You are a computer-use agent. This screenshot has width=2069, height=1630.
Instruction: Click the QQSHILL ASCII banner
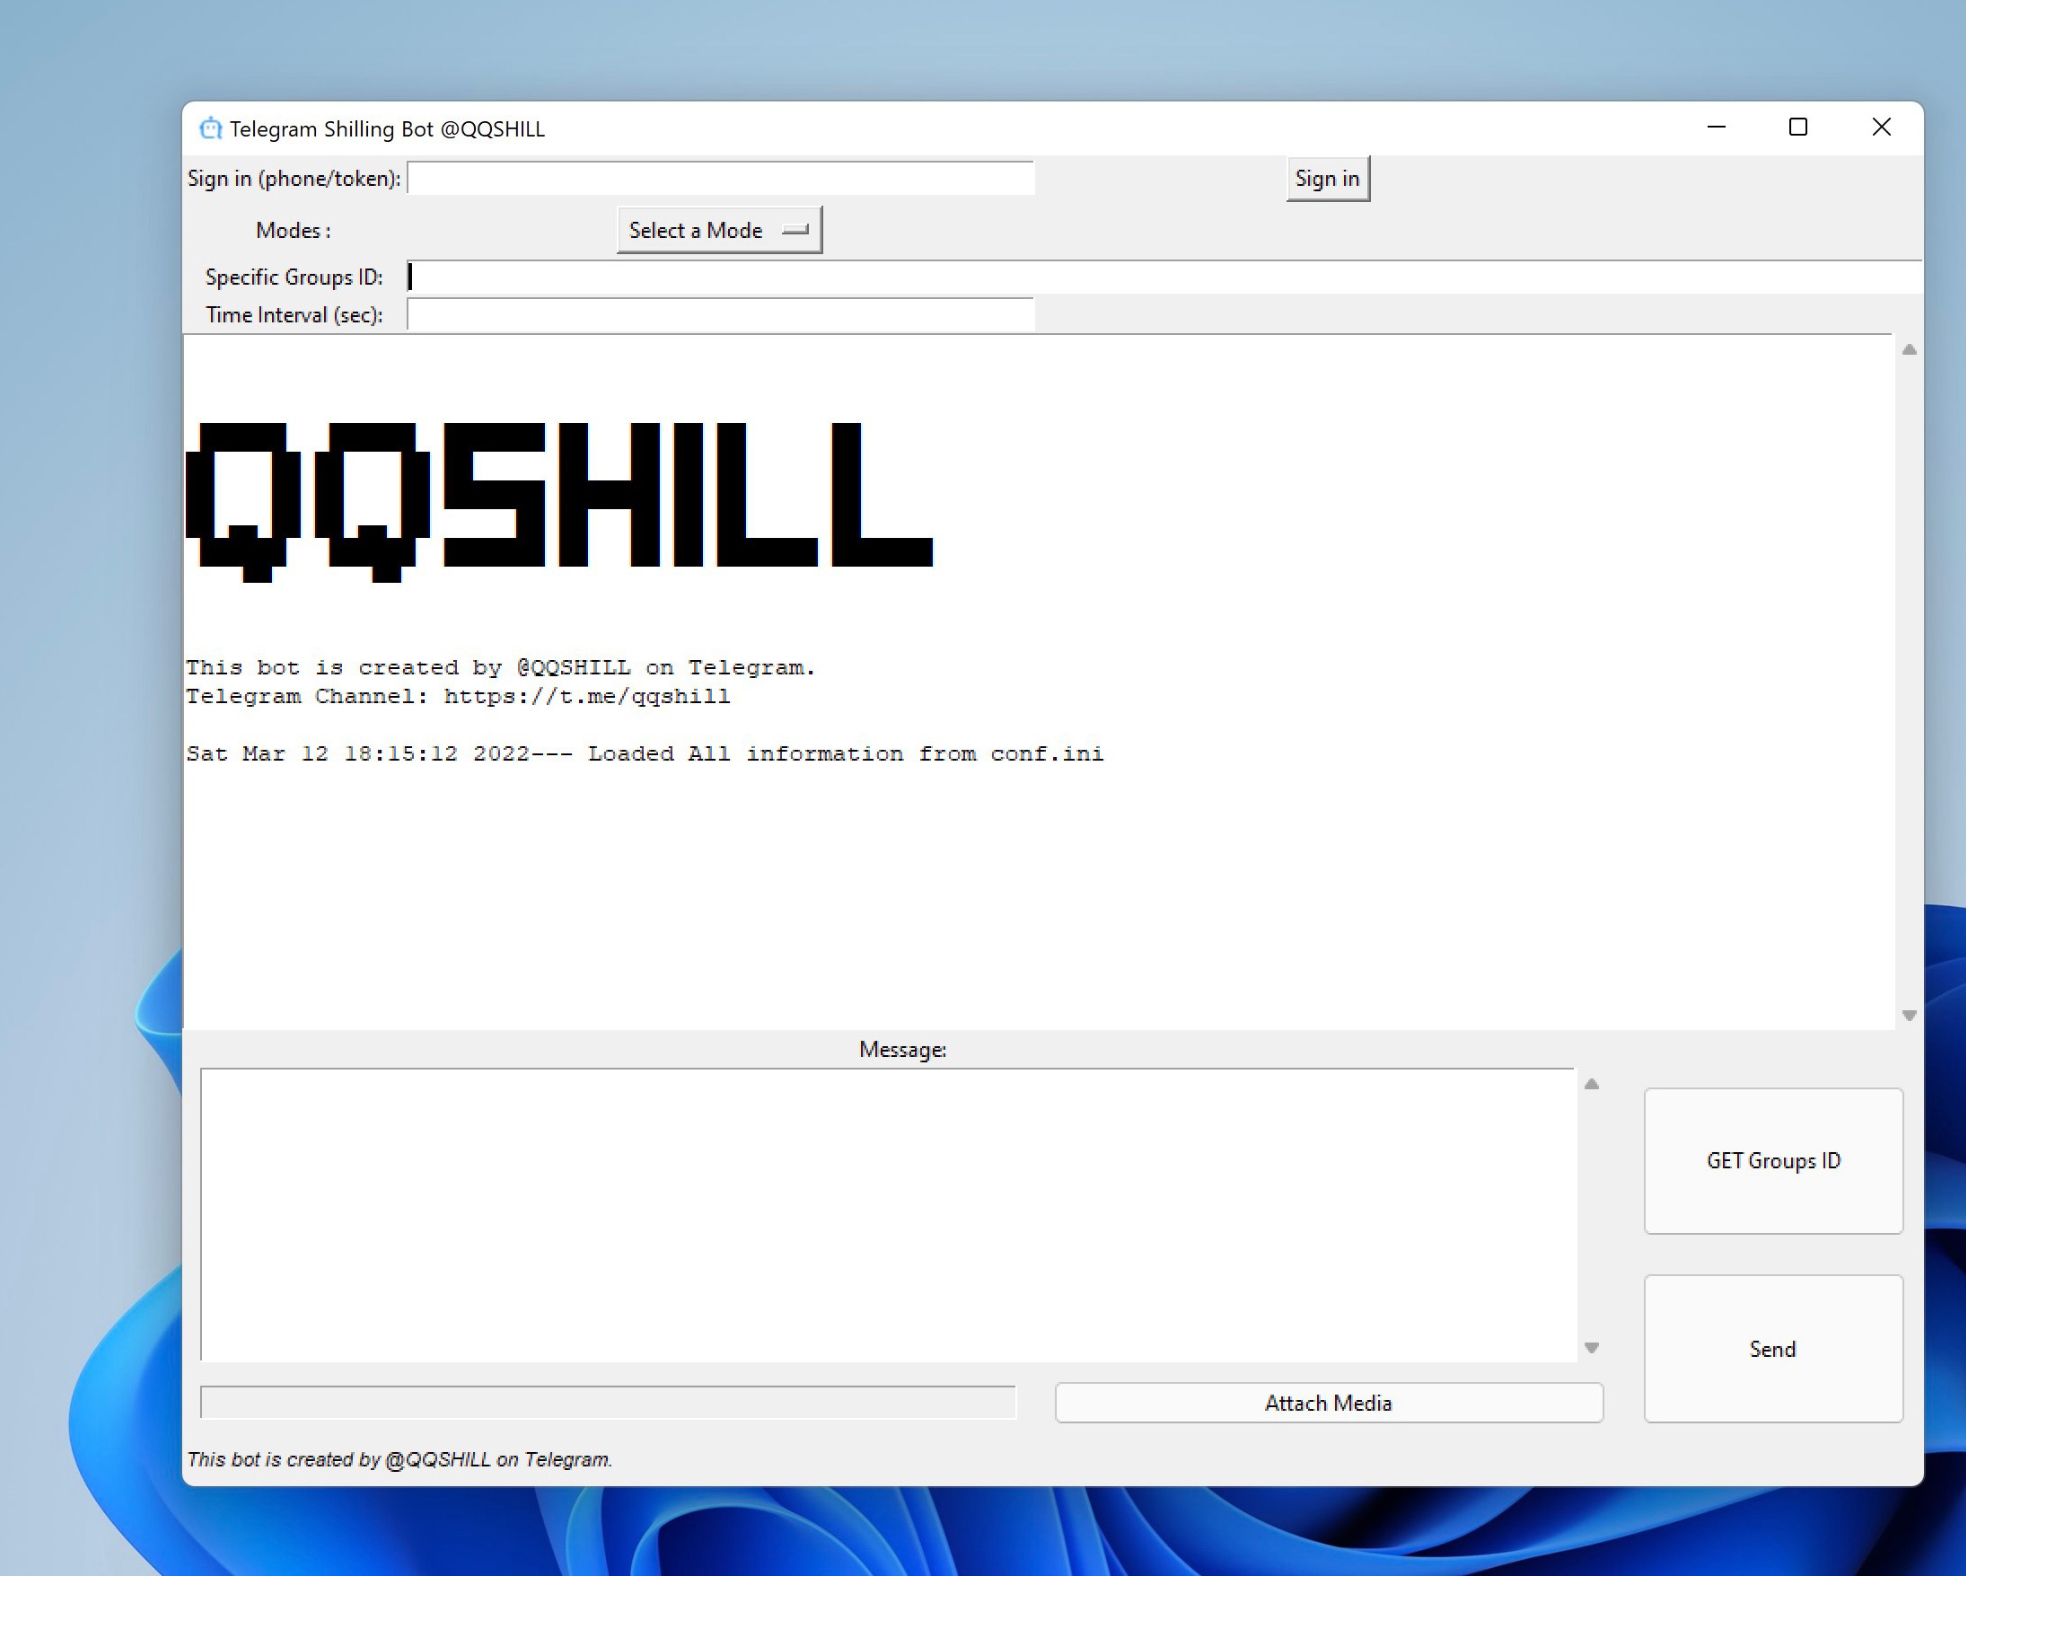coord(559,501)
